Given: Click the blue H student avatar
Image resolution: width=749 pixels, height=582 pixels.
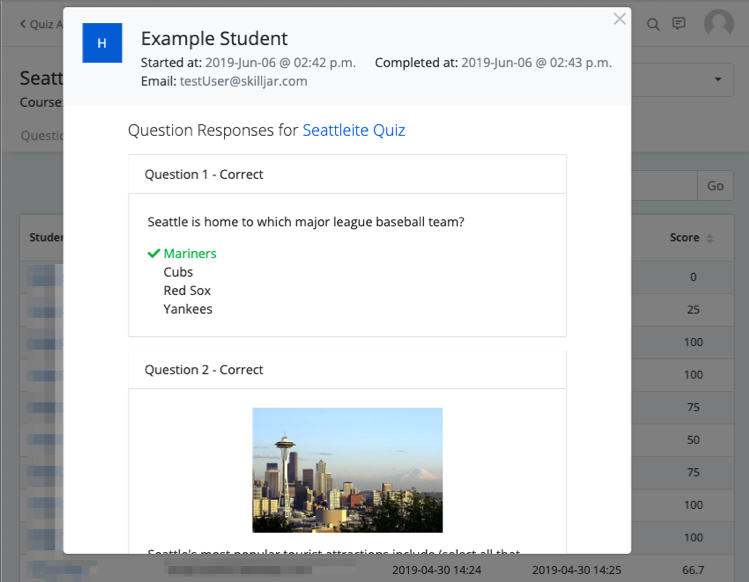Looking at the screenshot, I should [x=102, y=43].
